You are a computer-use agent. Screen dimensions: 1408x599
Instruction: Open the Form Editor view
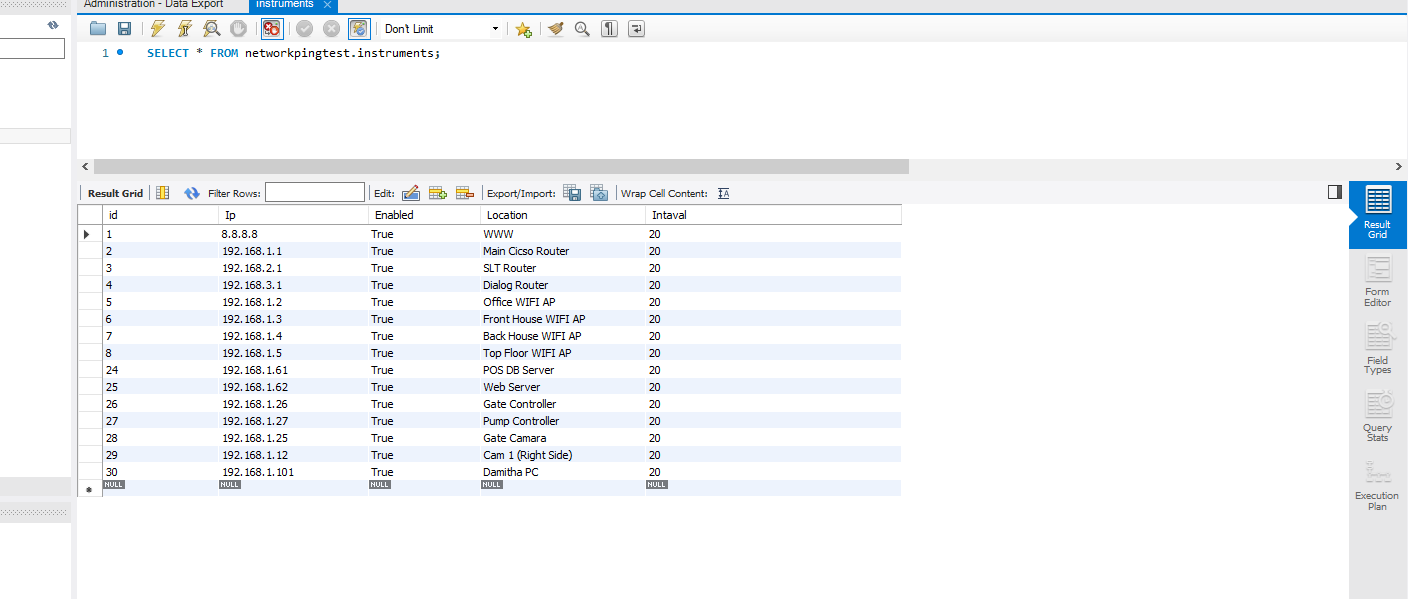click(x=1377, y=281)
